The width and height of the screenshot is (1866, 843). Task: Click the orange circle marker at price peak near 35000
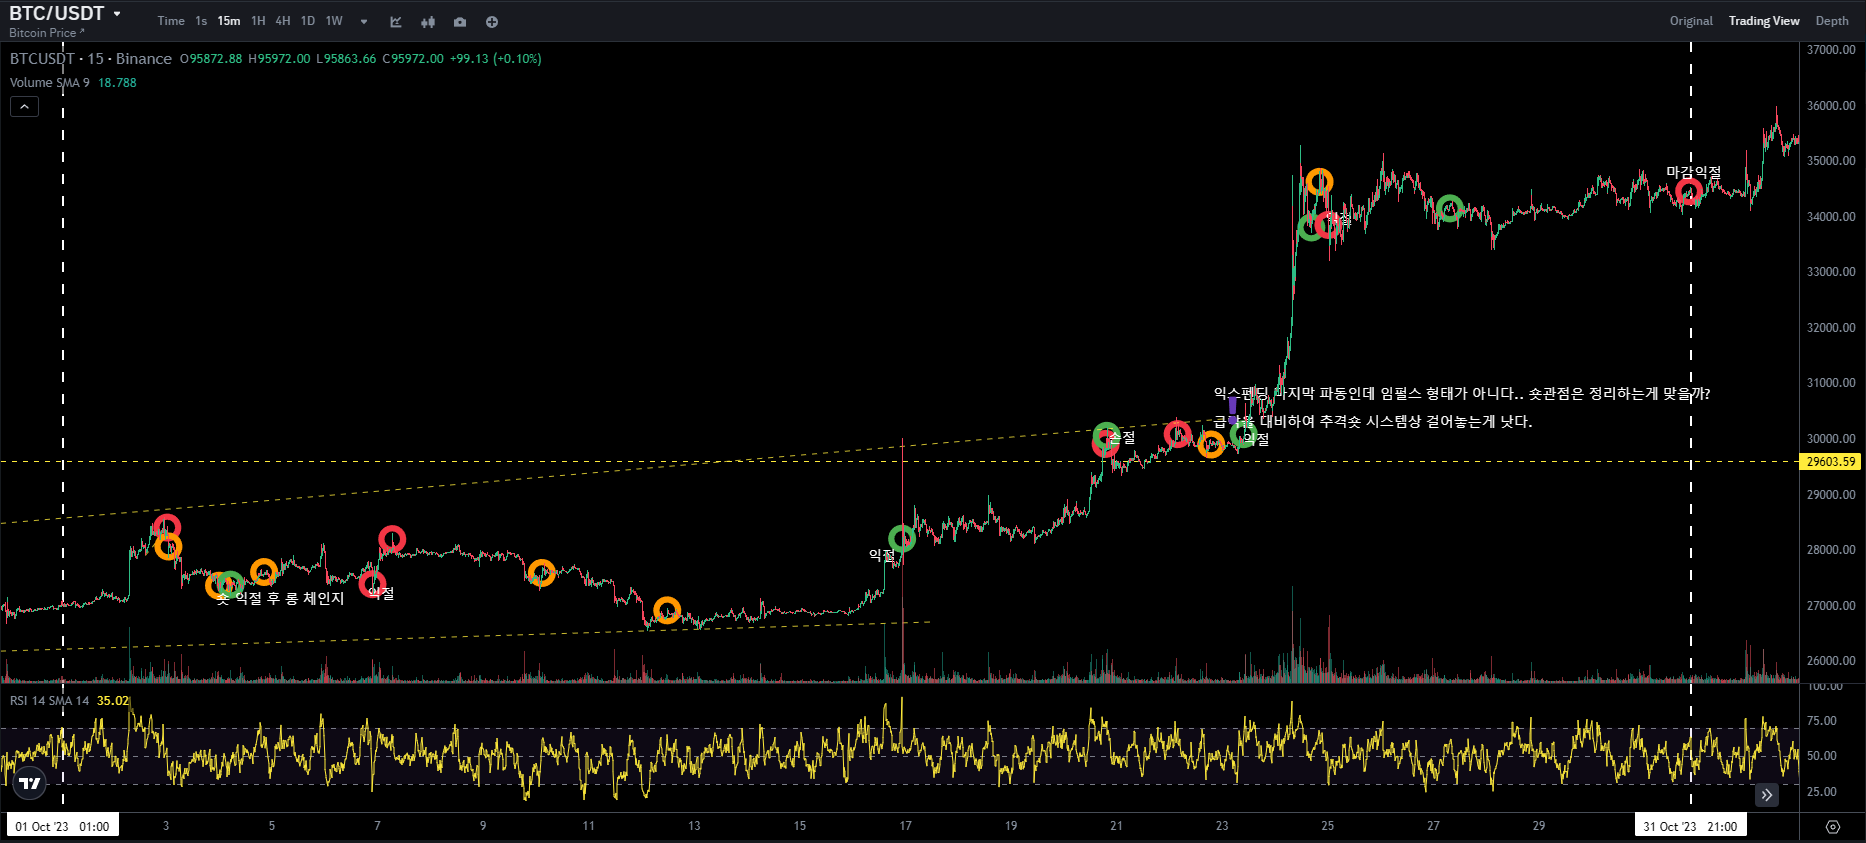[1319, 182]
